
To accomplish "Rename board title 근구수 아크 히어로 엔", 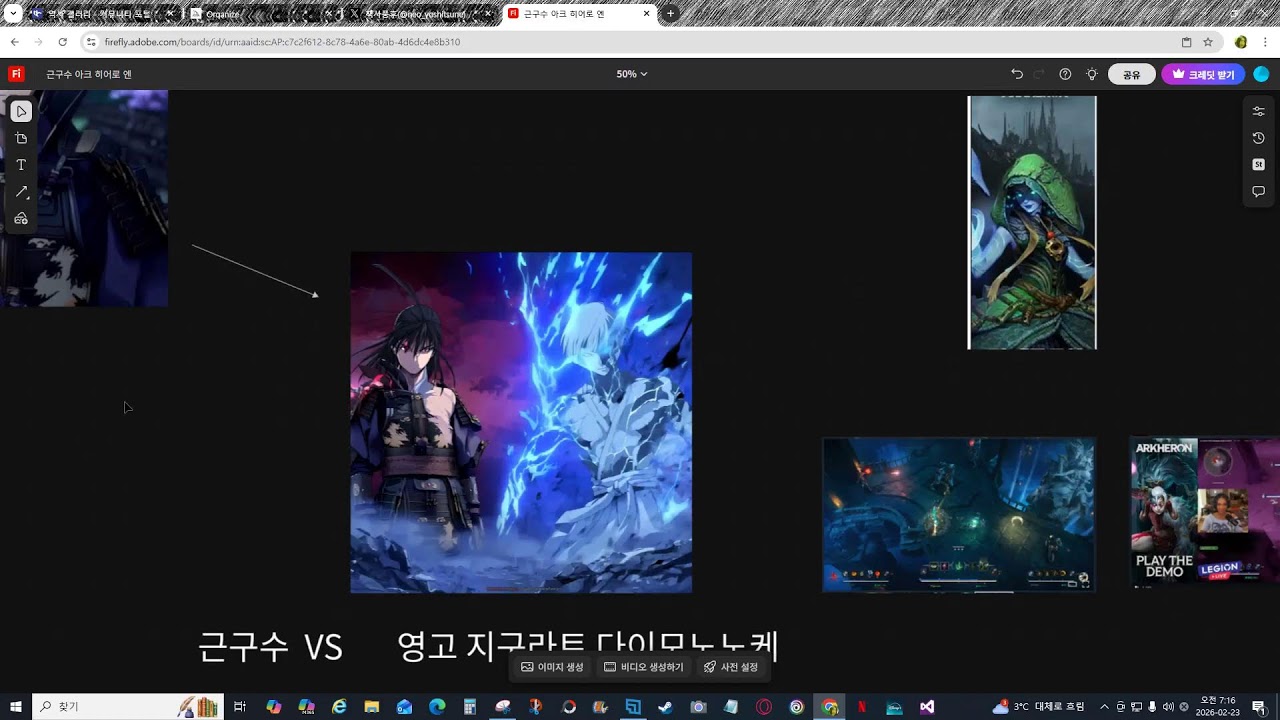I will 89,74.
